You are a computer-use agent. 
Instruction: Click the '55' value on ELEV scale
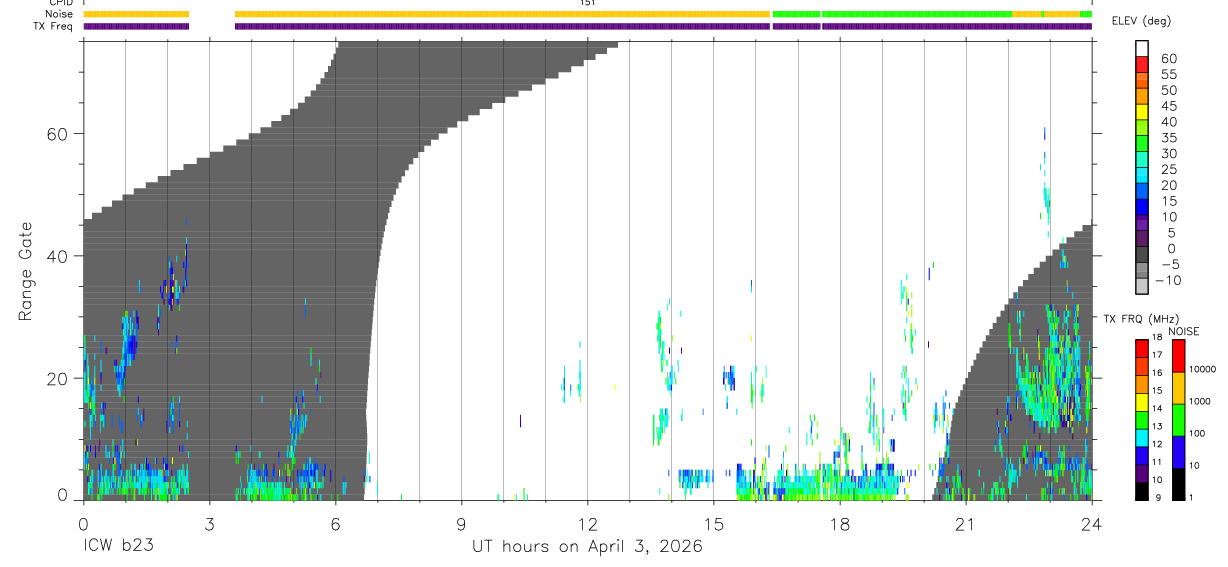point(1168,75)
